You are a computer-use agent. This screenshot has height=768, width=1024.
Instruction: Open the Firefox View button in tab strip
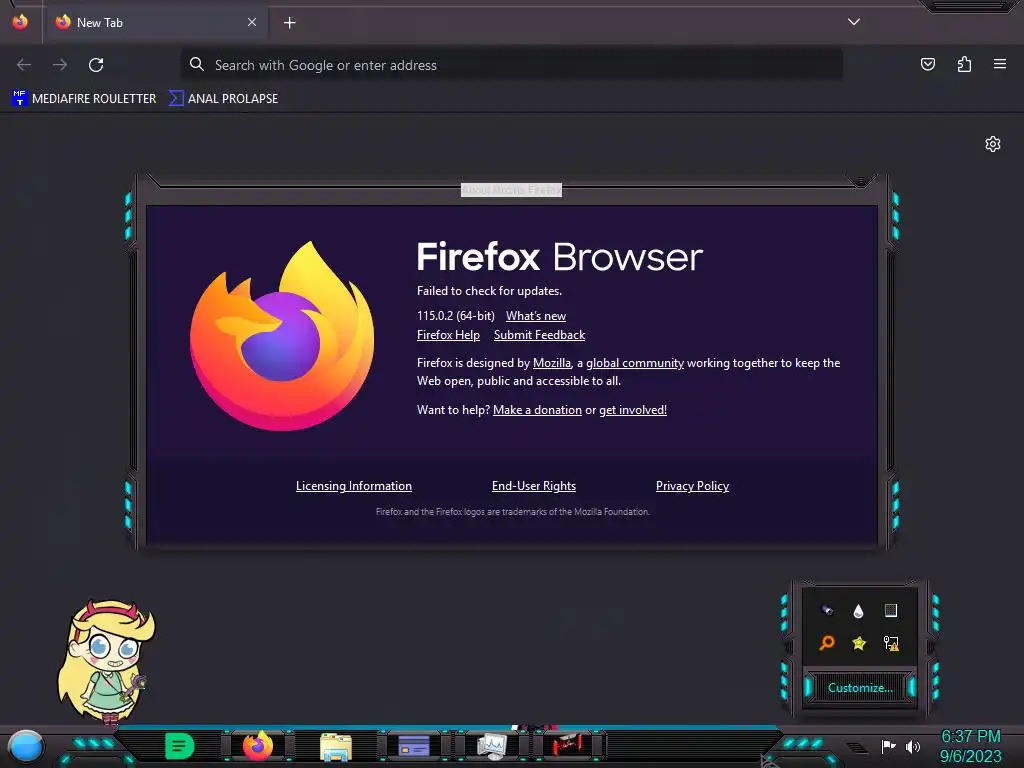click(20, 22)
